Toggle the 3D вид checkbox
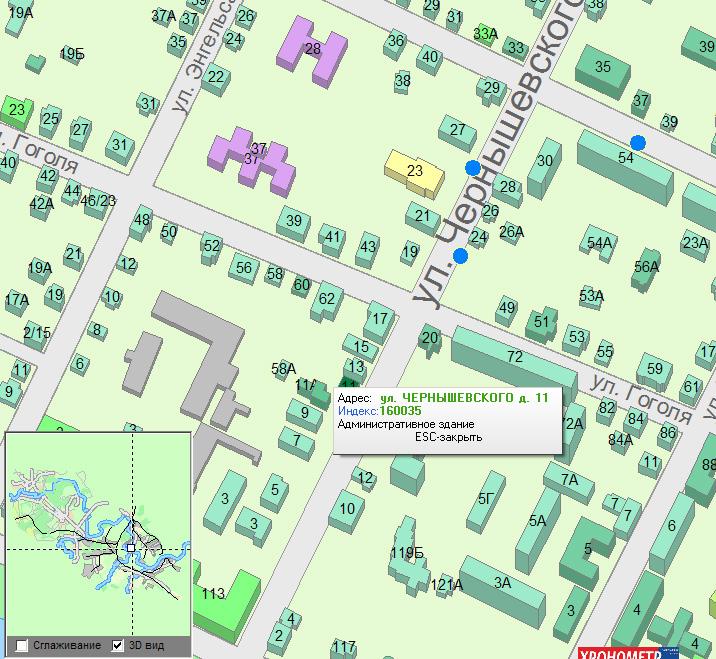Image resolution: width=716 pixels, height=659 pixels. coord(118,645)
